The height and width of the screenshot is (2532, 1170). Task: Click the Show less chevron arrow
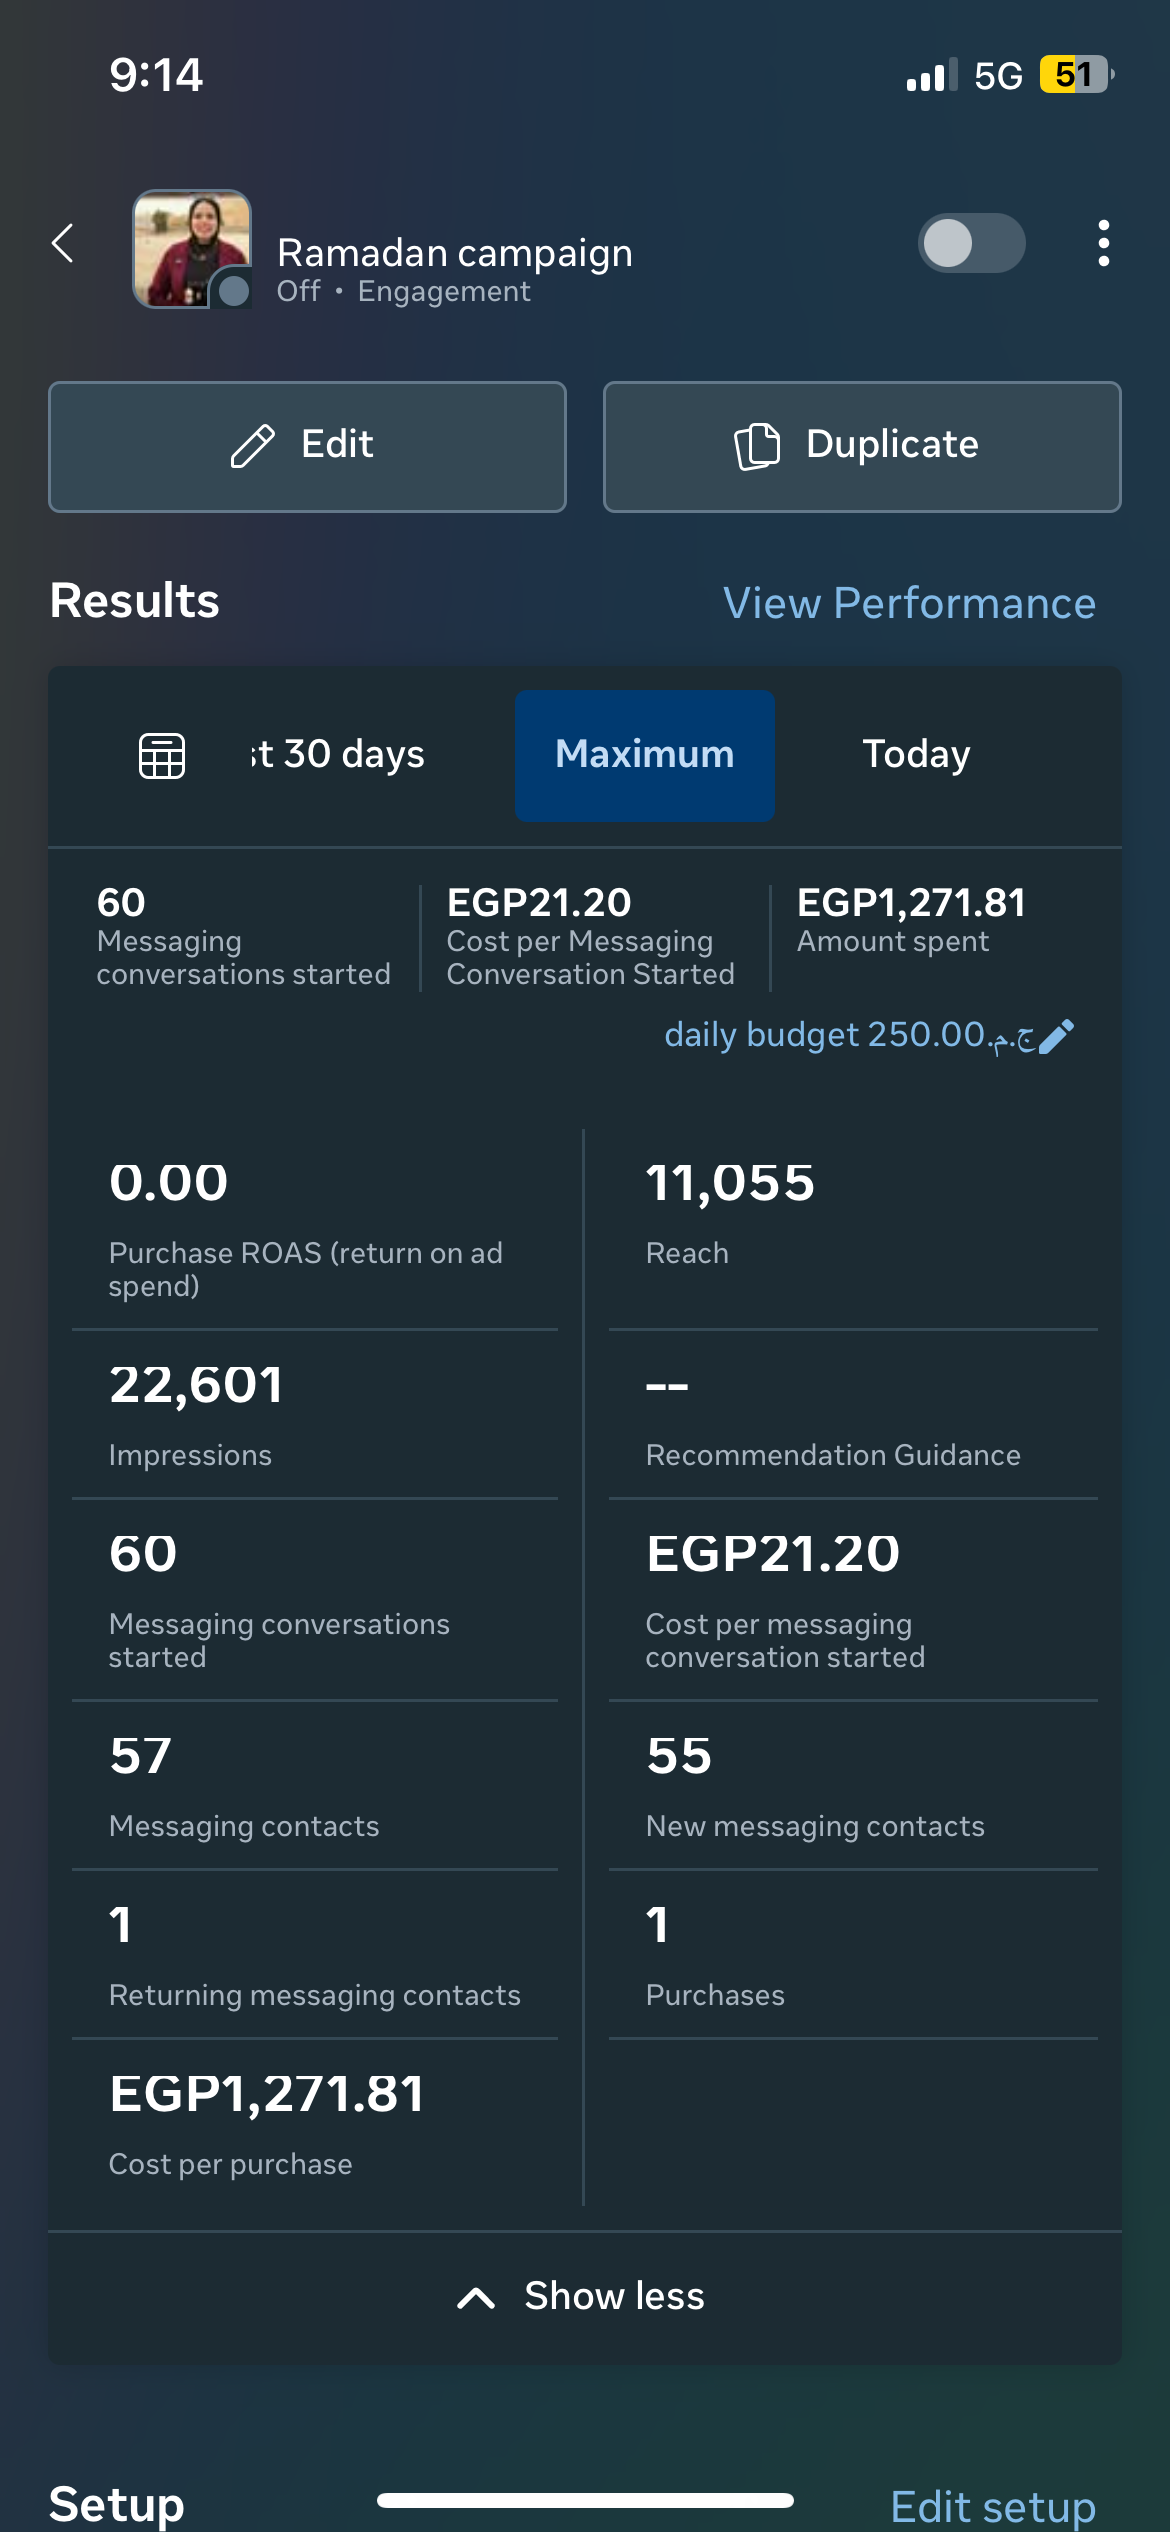point(476,2298)
